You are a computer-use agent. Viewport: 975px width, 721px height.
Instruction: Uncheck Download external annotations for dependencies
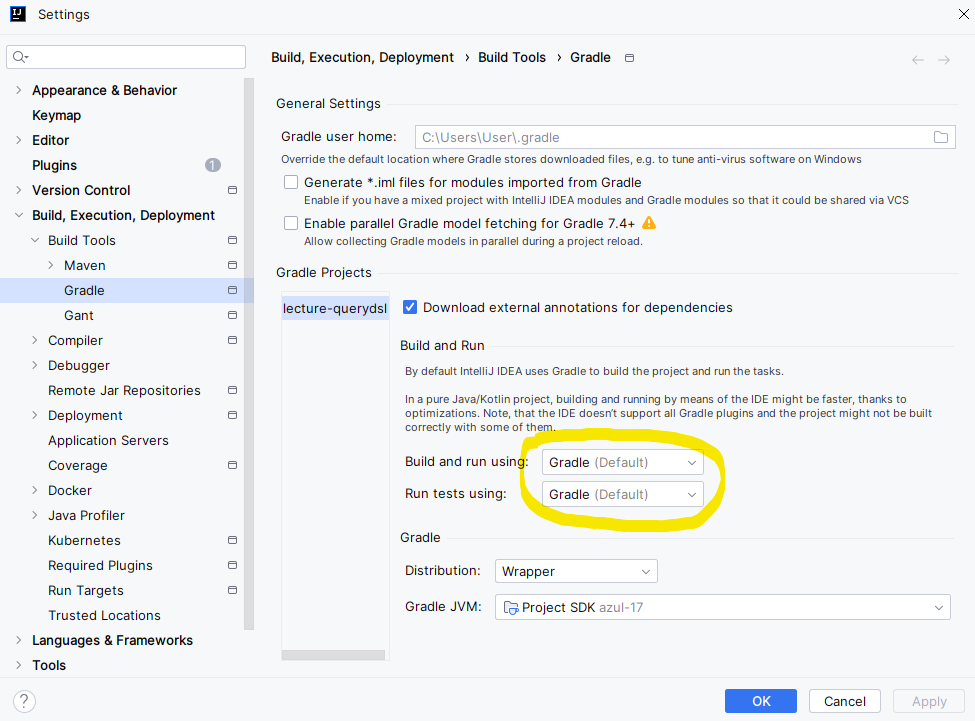click(410, 307)
